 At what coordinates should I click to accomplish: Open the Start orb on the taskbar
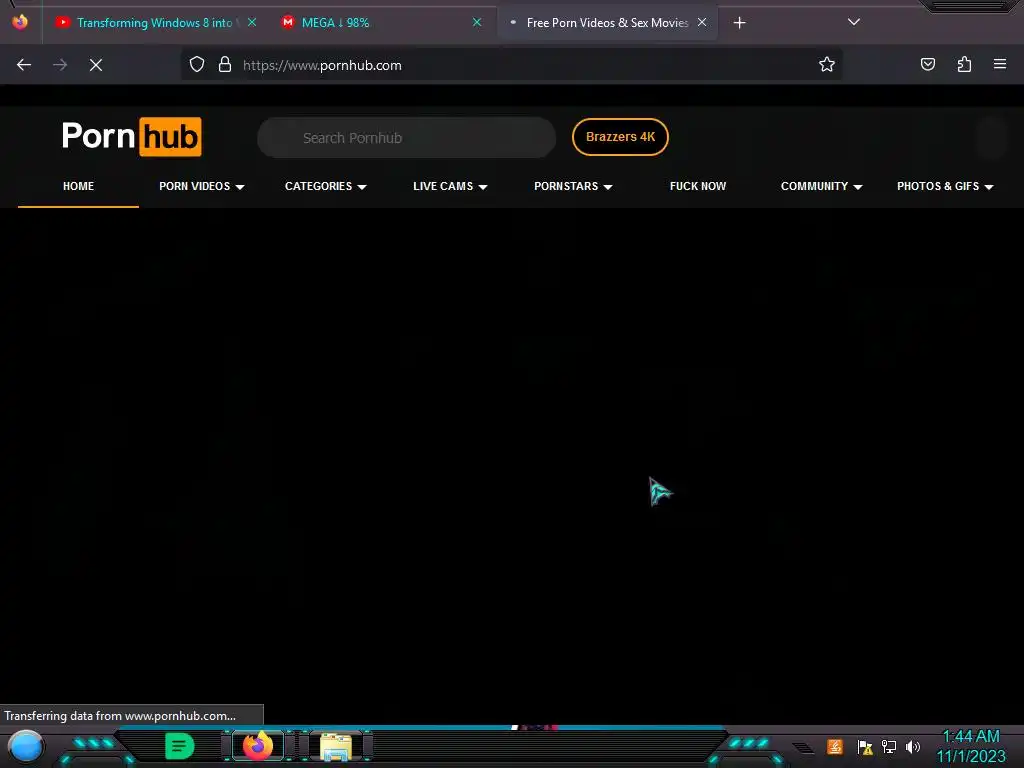click(26, 746)
